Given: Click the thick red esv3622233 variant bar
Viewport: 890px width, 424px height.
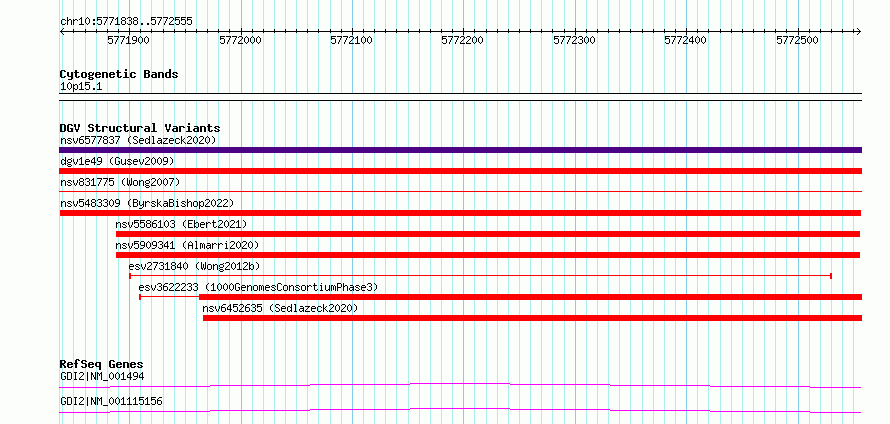Looking at the screenshot, I should pyautogui.click(x=530, y=297).
